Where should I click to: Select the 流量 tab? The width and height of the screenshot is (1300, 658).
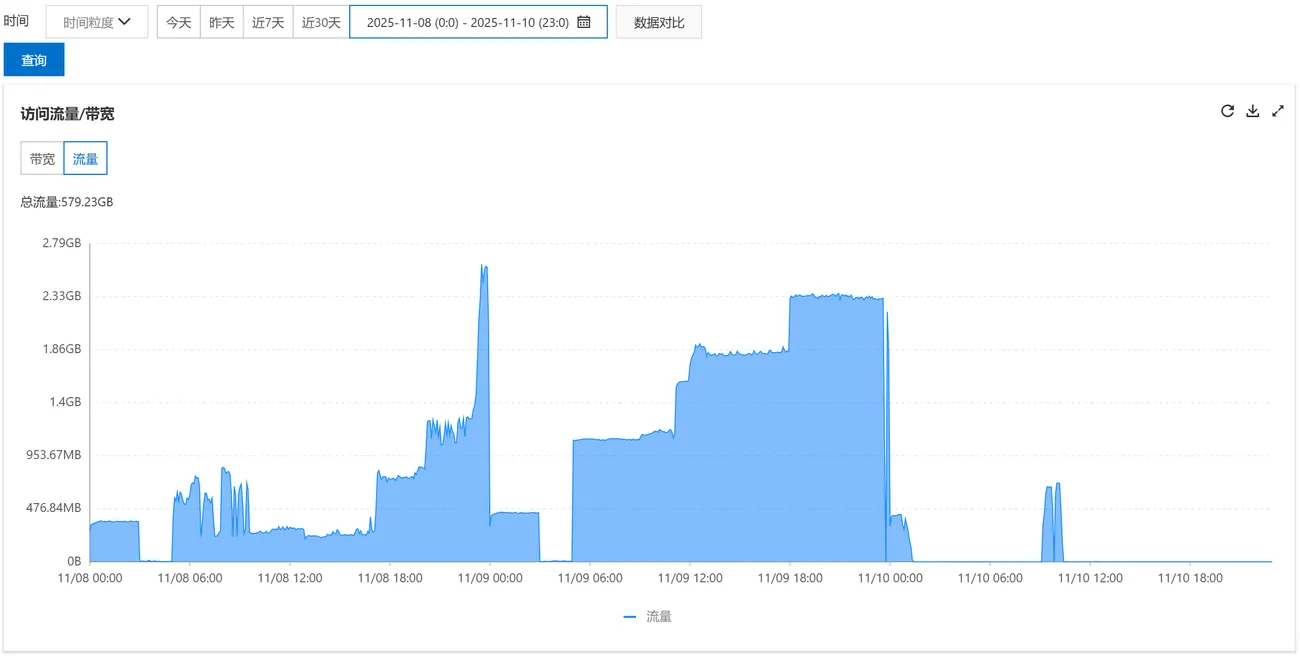(85, 158)
